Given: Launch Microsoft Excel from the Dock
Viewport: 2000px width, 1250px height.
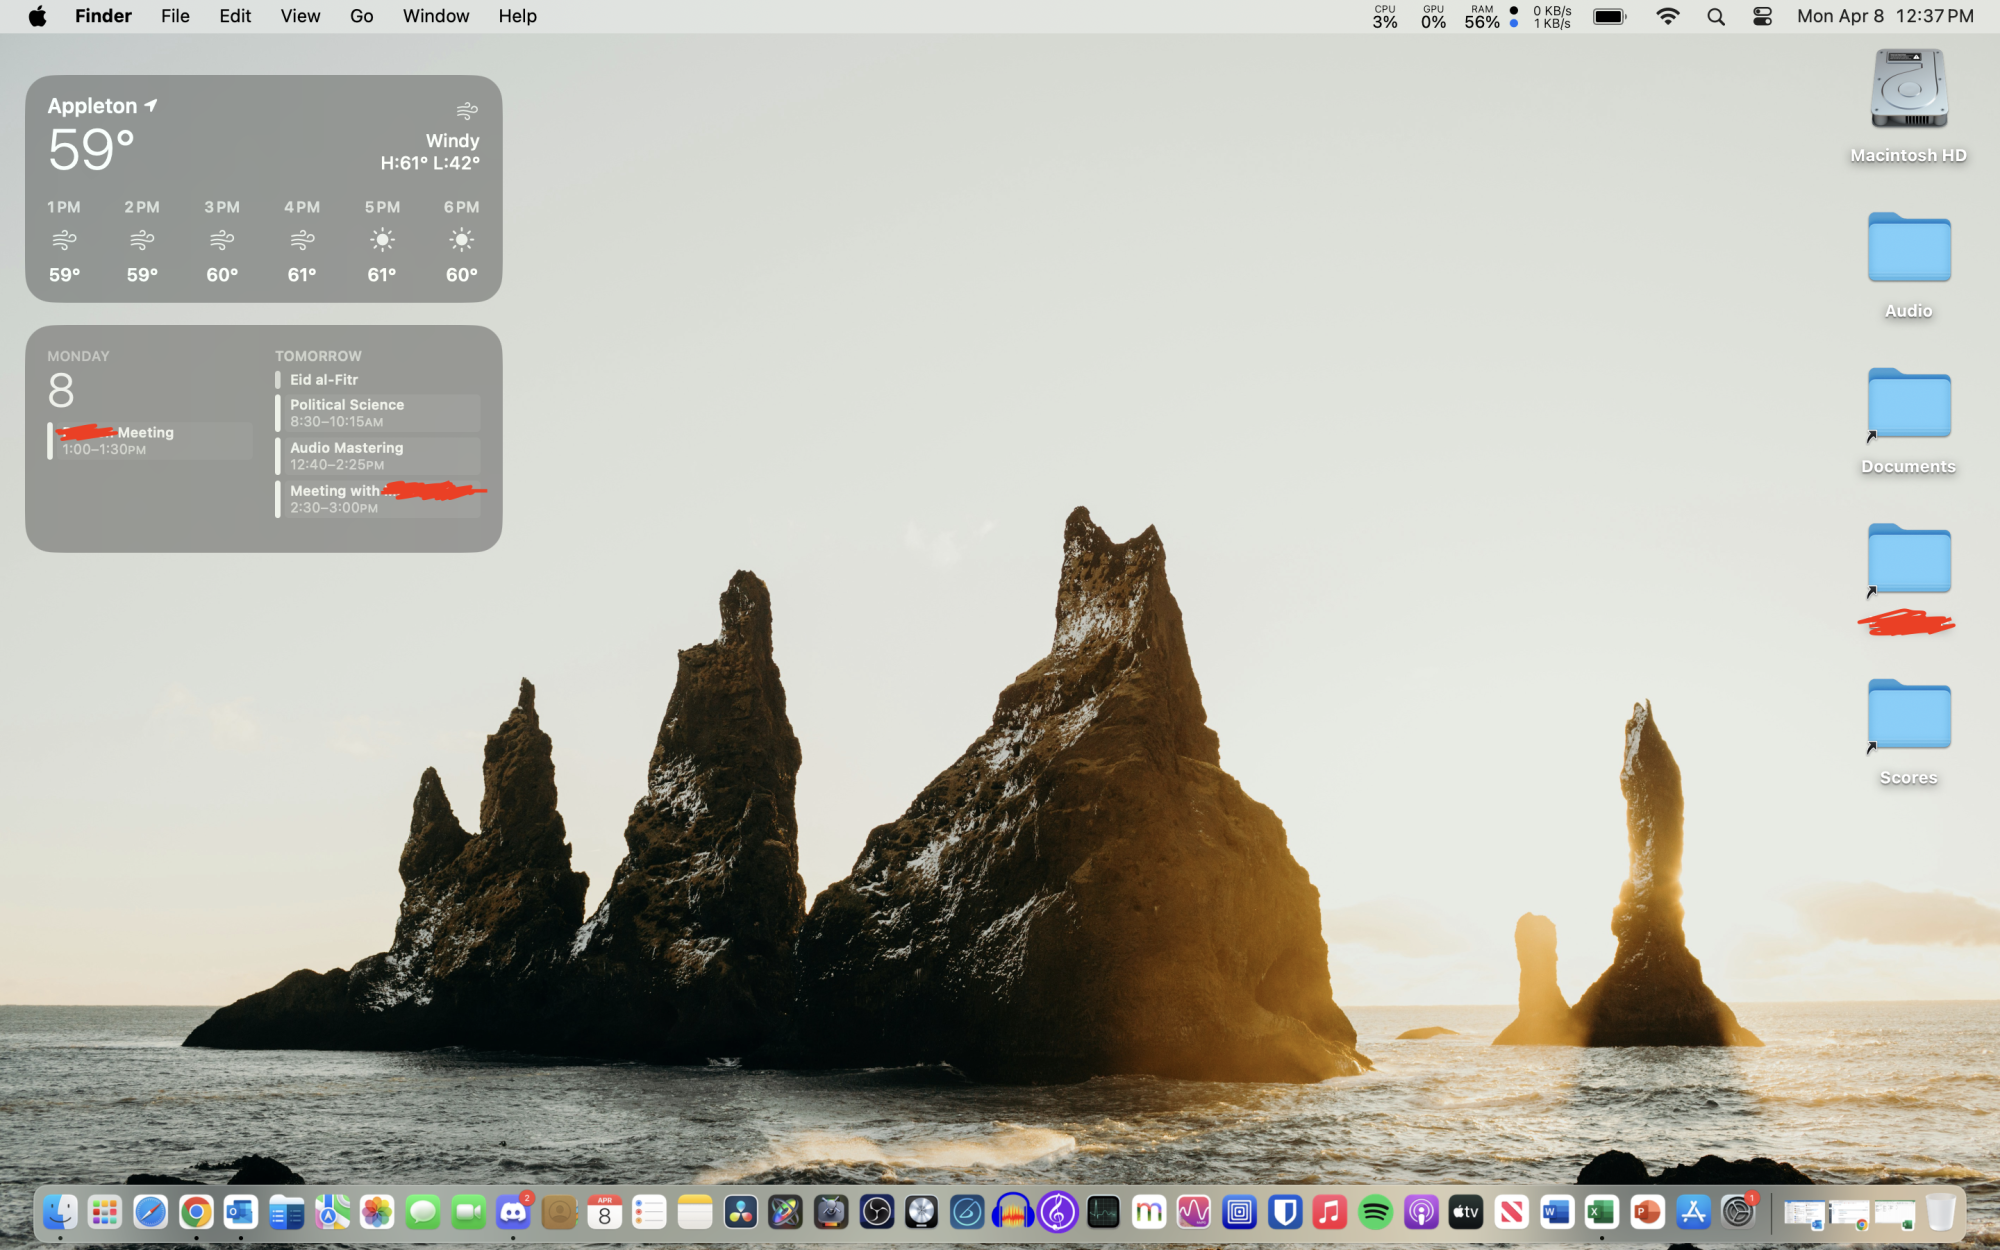Looking at the screenshot, I should point(1602,1213).
